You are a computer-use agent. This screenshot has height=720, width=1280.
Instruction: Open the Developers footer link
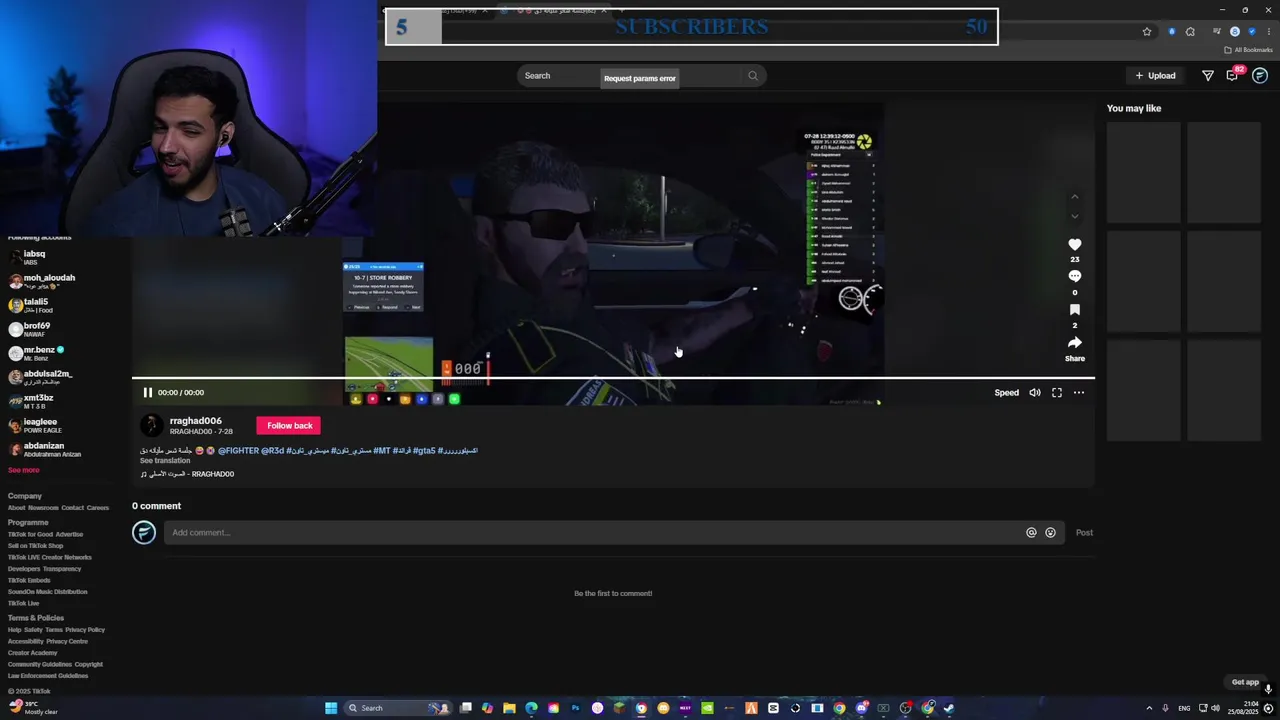pos(24,569)
